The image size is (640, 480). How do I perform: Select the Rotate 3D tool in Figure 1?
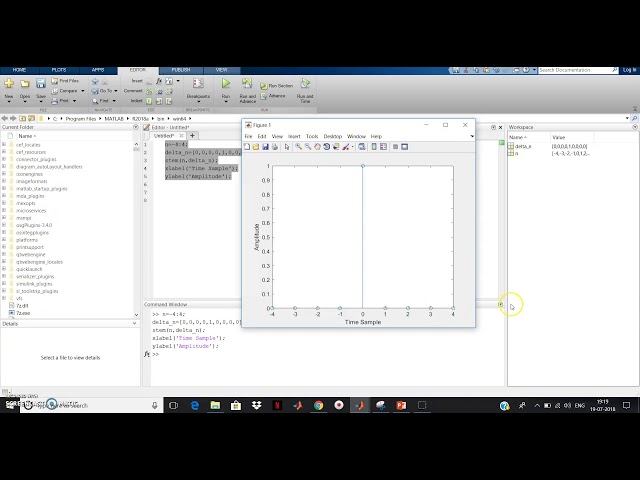(327, 147)
